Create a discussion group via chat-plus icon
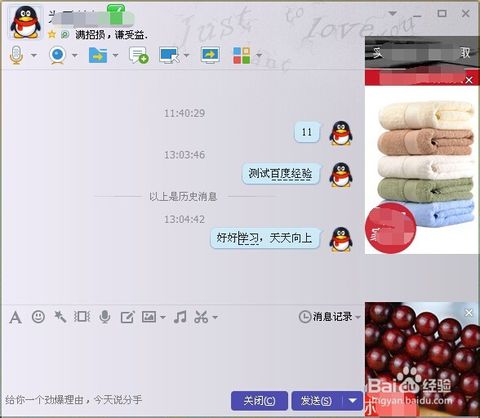The height and width of the screenshot is (418, 480). tap(139, 55)
